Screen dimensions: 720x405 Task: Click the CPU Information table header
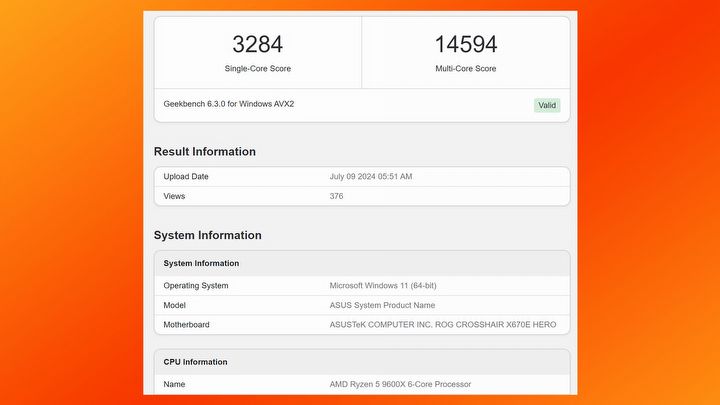(195, 362)
